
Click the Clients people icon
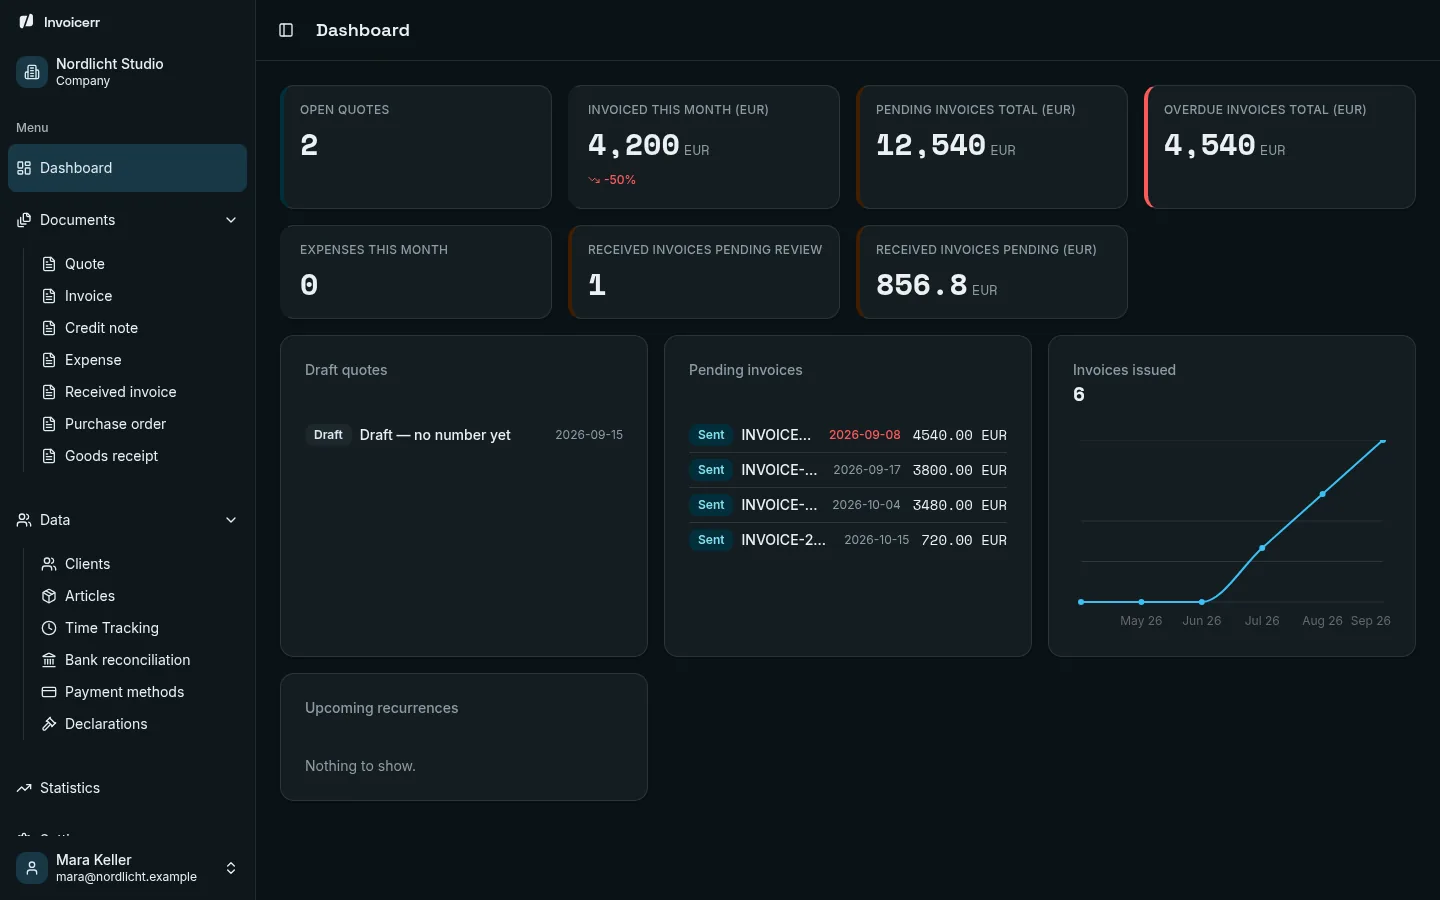49,564
